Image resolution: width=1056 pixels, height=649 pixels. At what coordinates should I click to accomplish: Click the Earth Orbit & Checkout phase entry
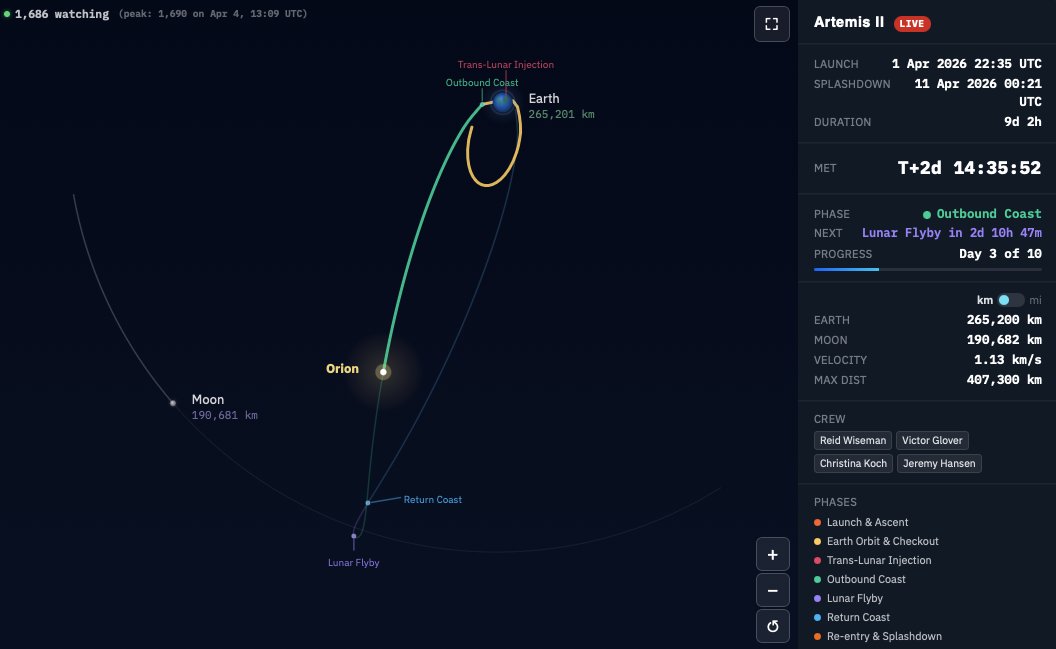coord(876,541)
